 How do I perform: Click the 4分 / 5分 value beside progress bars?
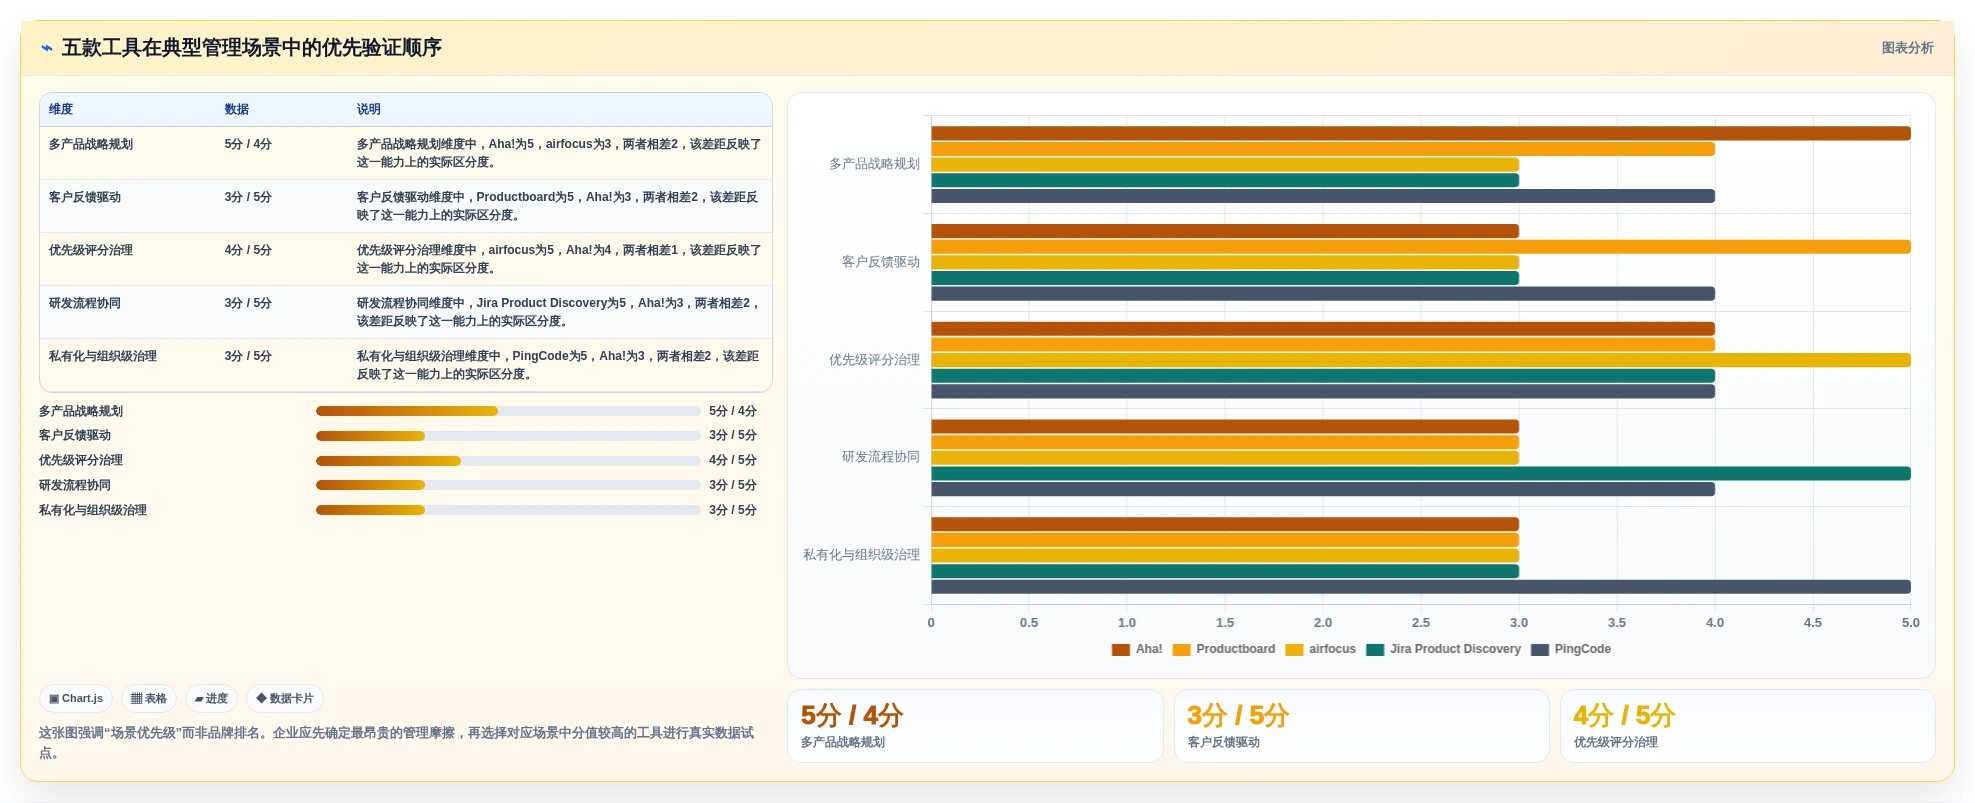pos(733,460)
